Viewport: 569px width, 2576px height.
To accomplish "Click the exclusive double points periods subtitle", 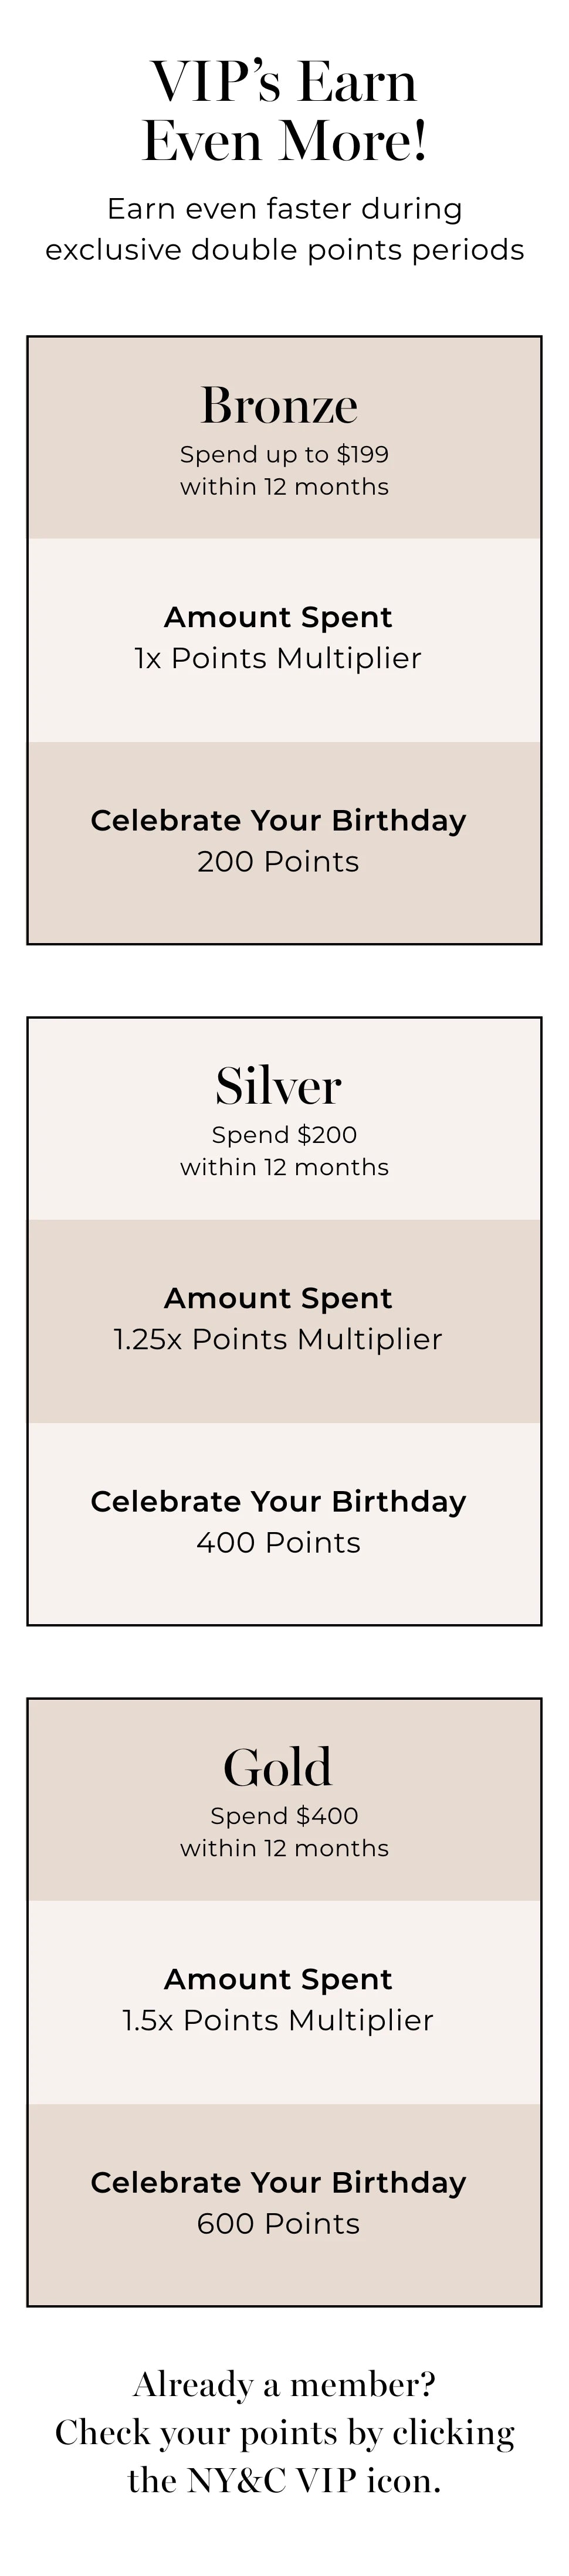I will tap(284, 249).
